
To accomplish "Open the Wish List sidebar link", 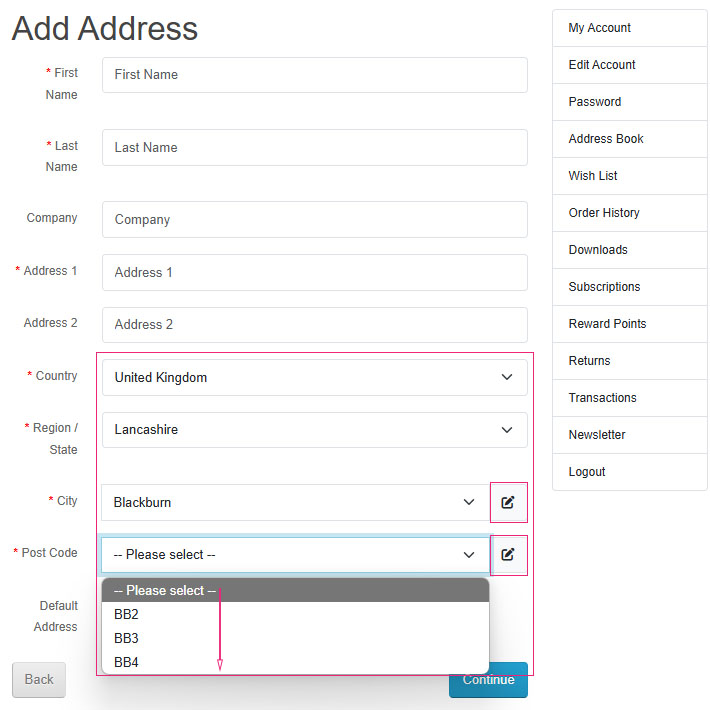I will [593, 176].
